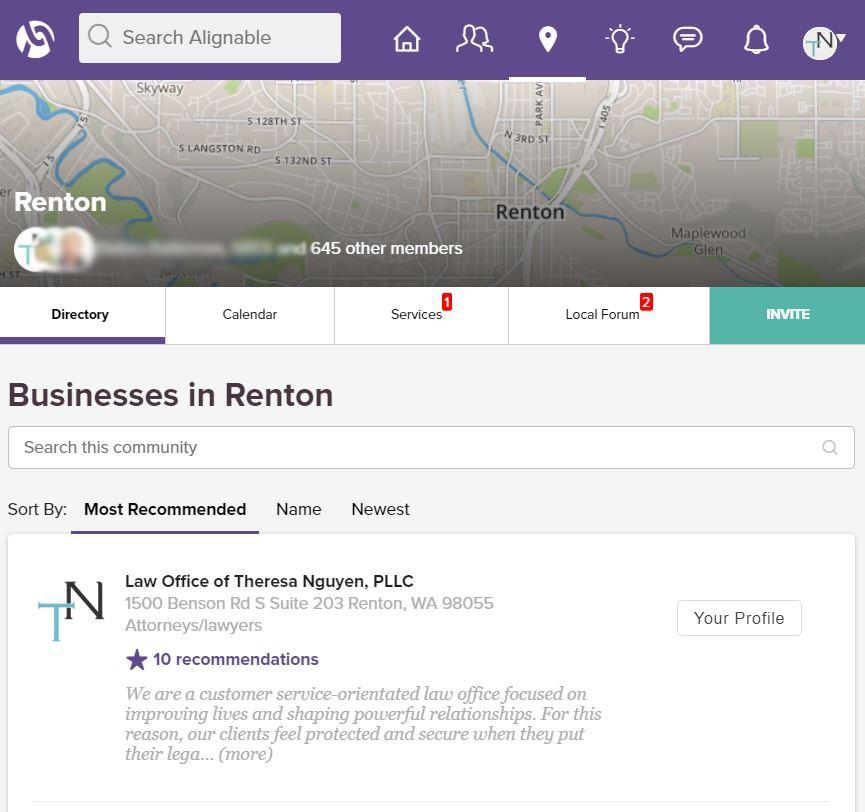Open the profile avatar dropdown menu
The height and width of the screenshot is (812, 865).
click(x=824, y=42)
